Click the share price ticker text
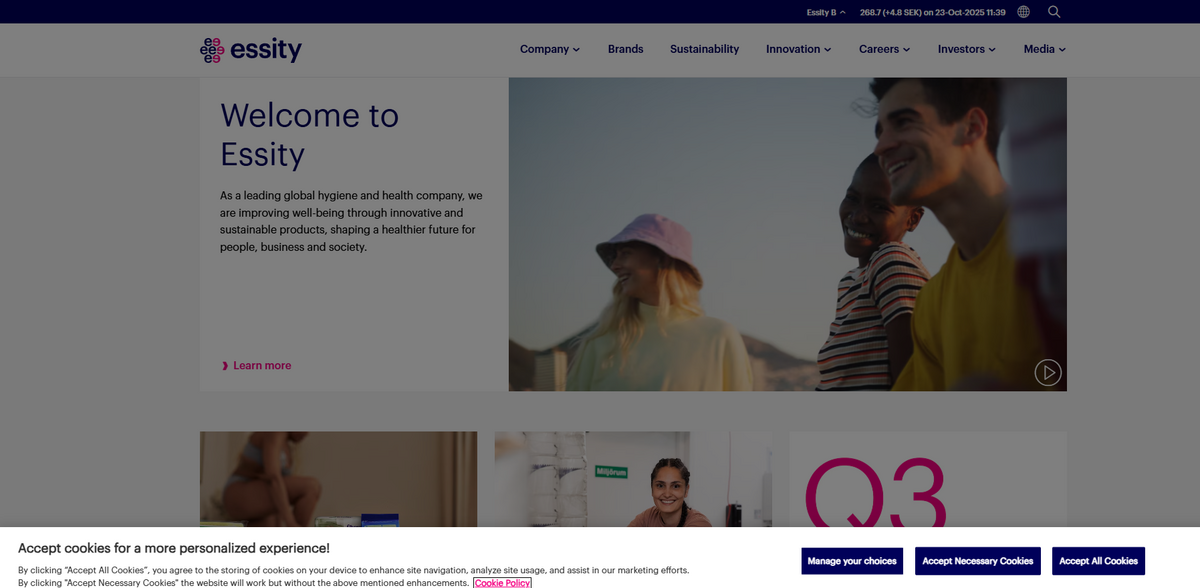The width and height of the screenshot is (1200, 588). point(932,12)
